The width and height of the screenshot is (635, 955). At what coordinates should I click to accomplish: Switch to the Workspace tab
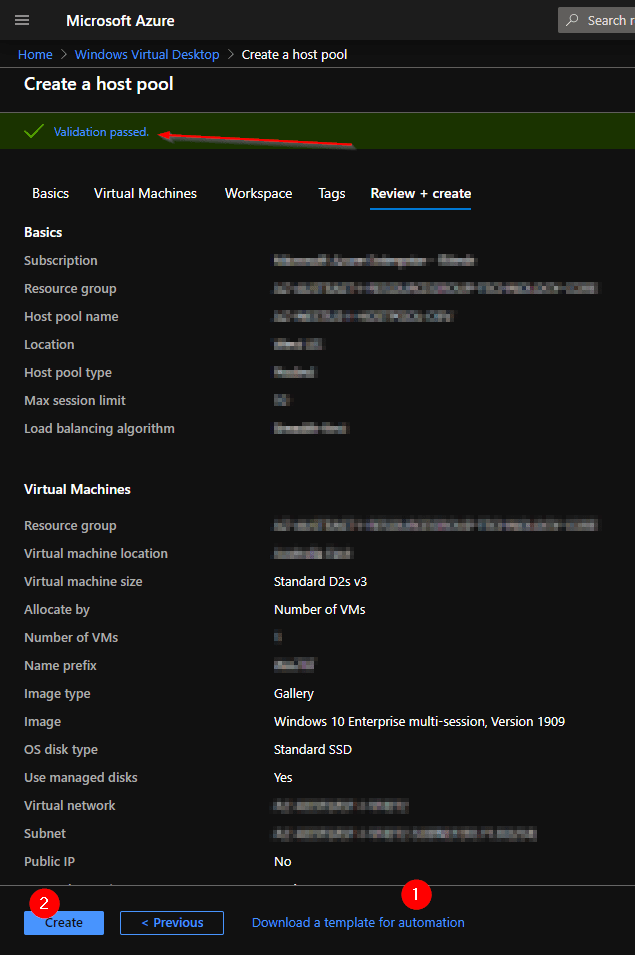[x=258, y=193]
